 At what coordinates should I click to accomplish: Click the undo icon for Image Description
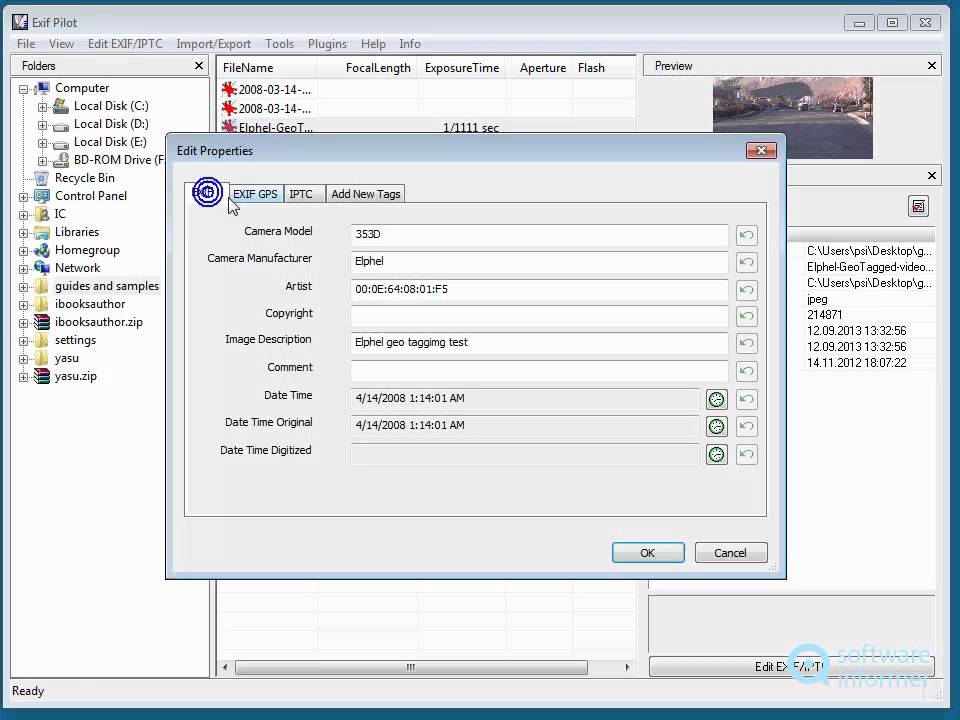[x=746, y=344]
